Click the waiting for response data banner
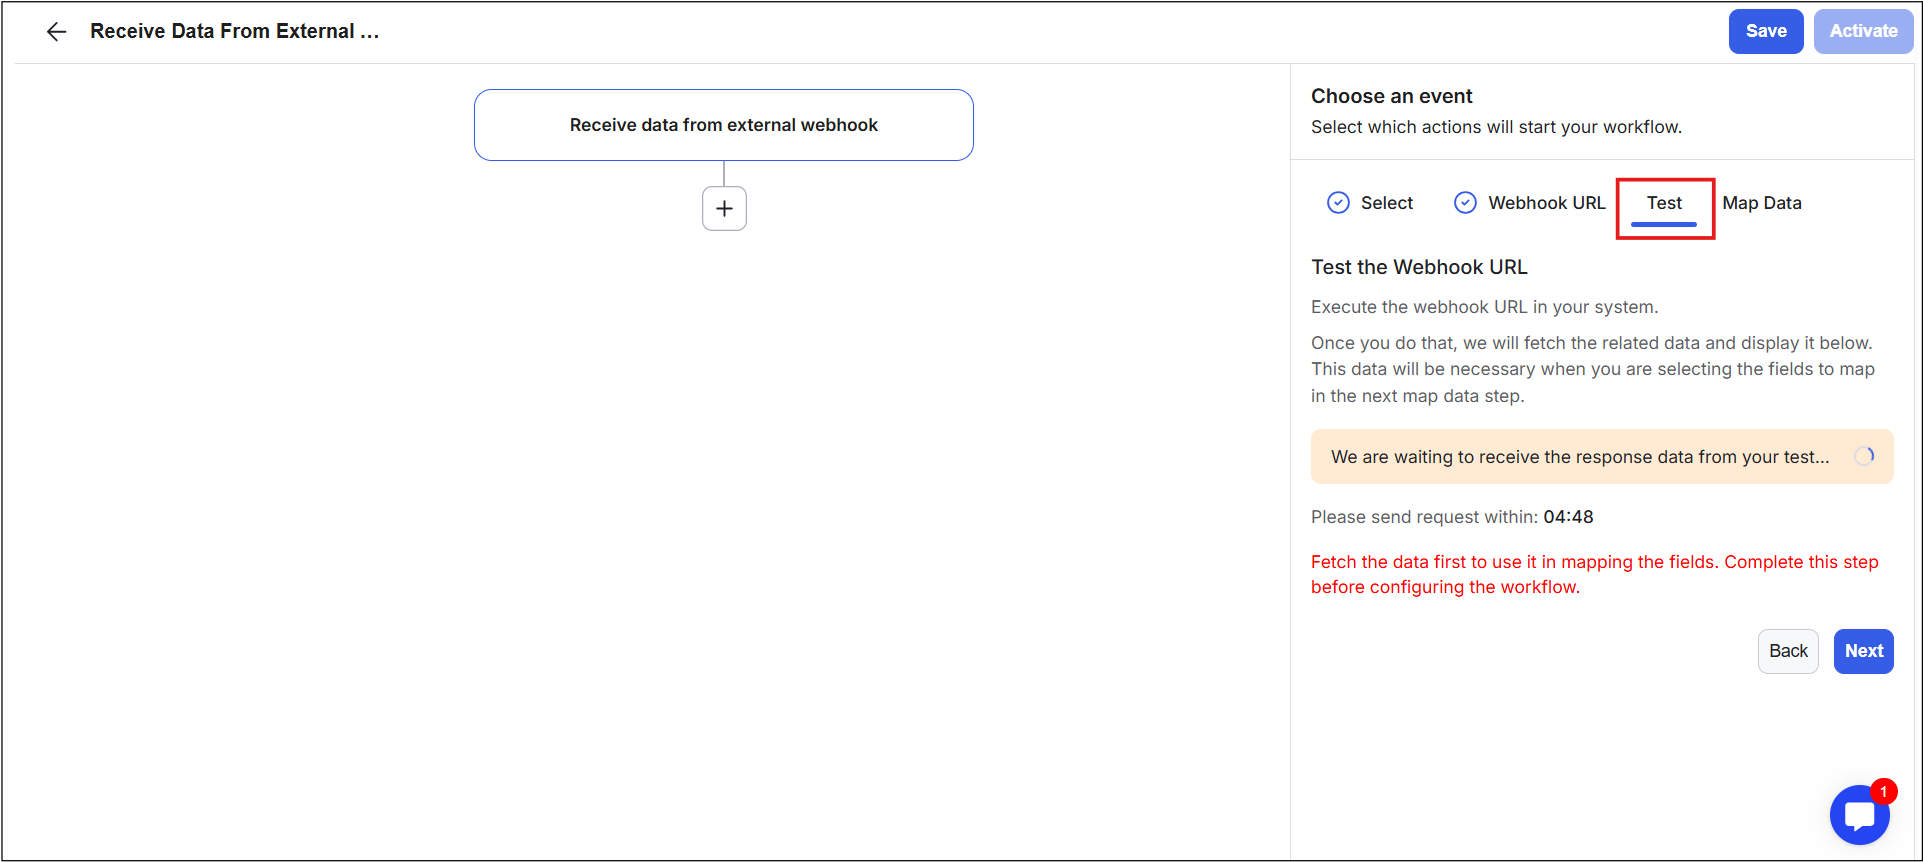The image size is (1923, 862). 1580,457
